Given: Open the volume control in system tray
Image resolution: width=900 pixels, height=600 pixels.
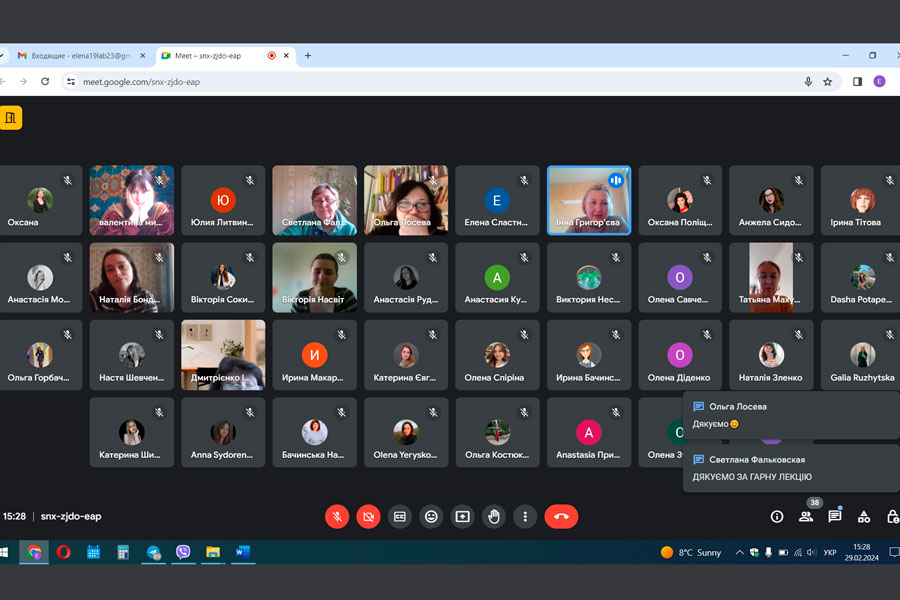Looking at the screenshot, I should 812,552.
